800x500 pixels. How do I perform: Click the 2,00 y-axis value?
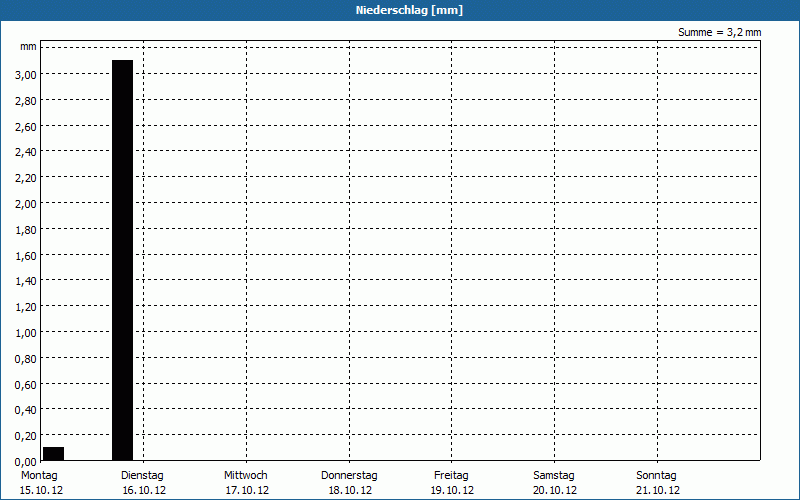click(26, 204)
